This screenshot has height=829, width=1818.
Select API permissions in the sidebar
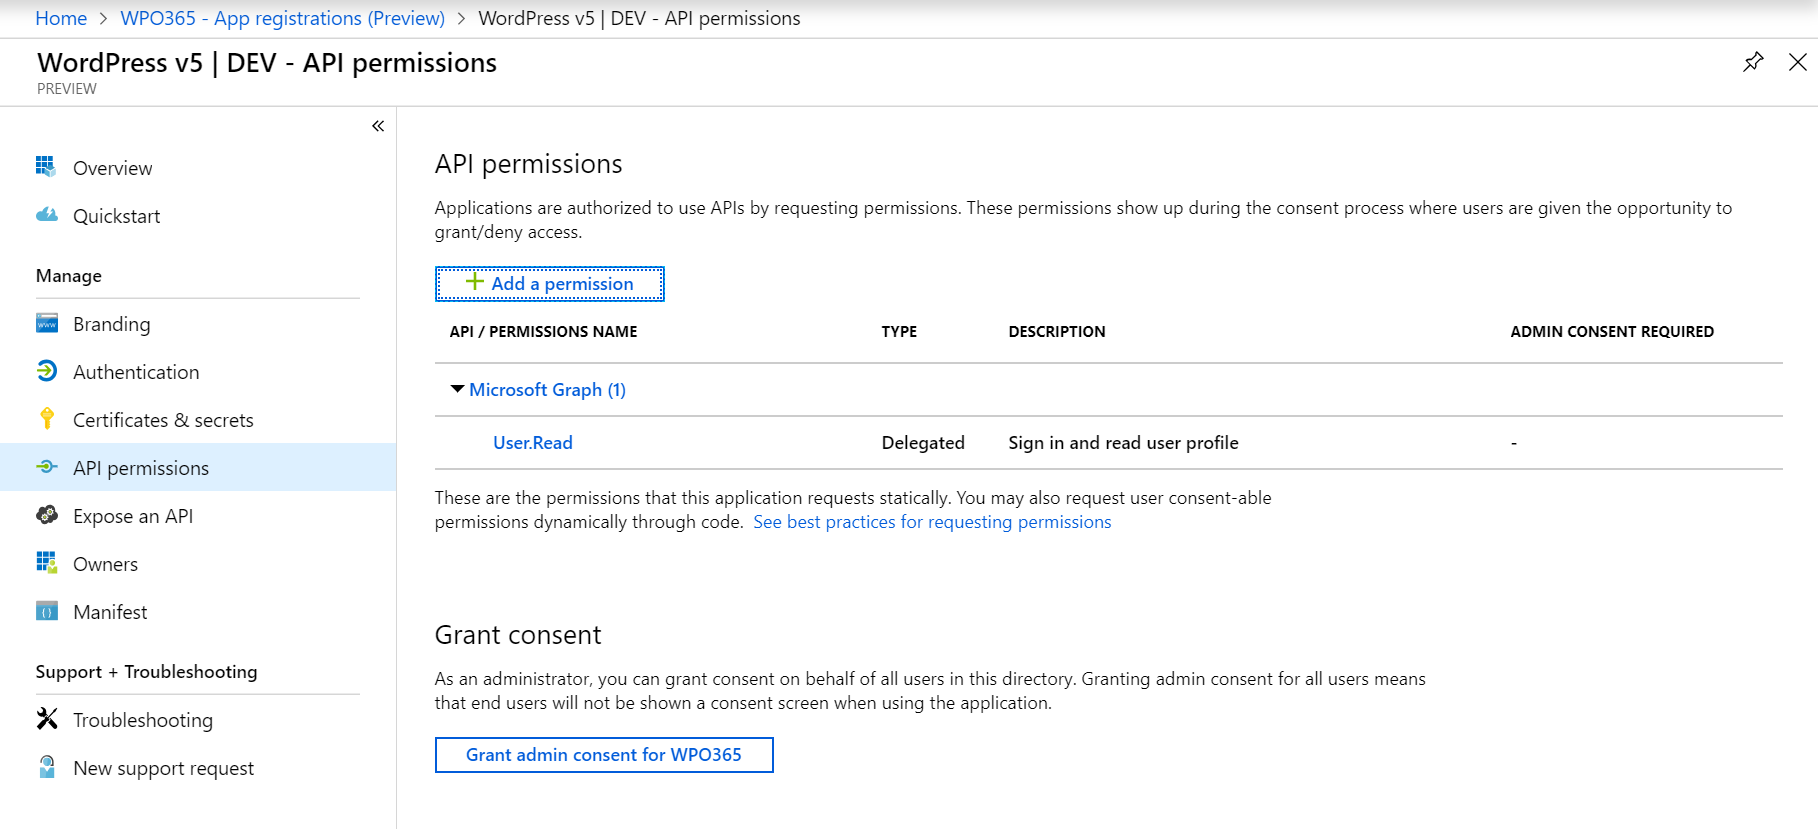click(x=198, y=468)
